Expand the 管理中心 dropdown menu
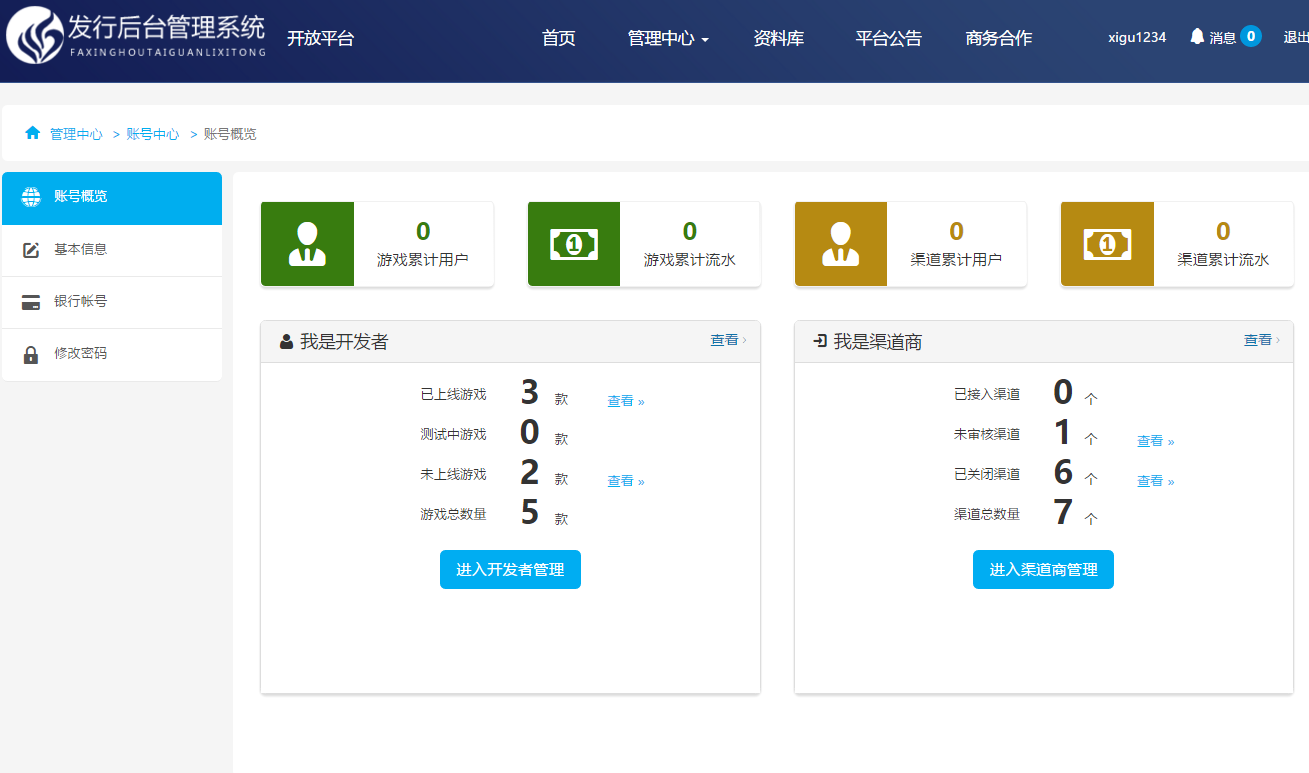This screenshot has height=773, width=1309. pyautogui.click(x=668, y=39)
